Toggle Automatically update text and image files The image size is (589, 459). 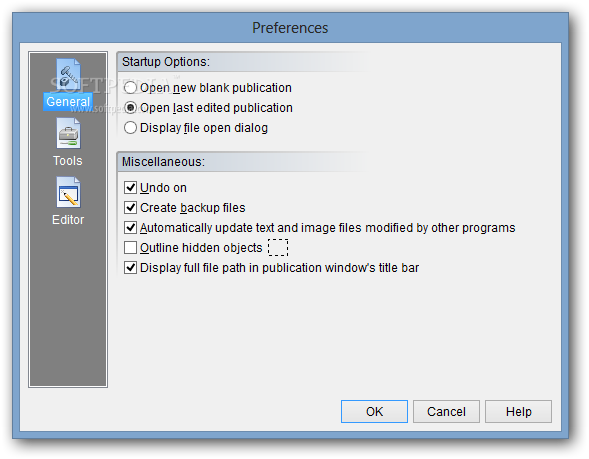pos(130,228)
